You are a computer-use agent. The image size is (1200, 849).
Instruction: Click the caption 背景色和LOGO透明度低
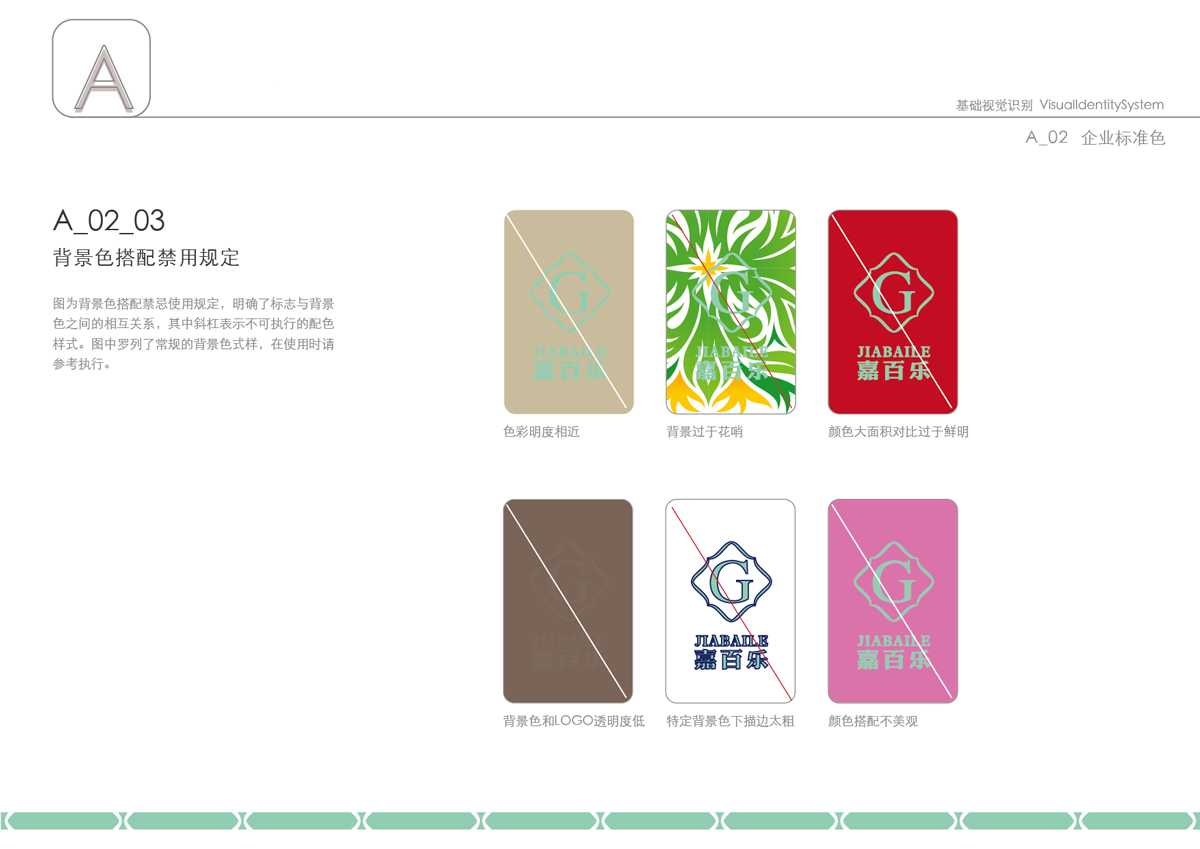pyautogui.click(x=573, y=721)
